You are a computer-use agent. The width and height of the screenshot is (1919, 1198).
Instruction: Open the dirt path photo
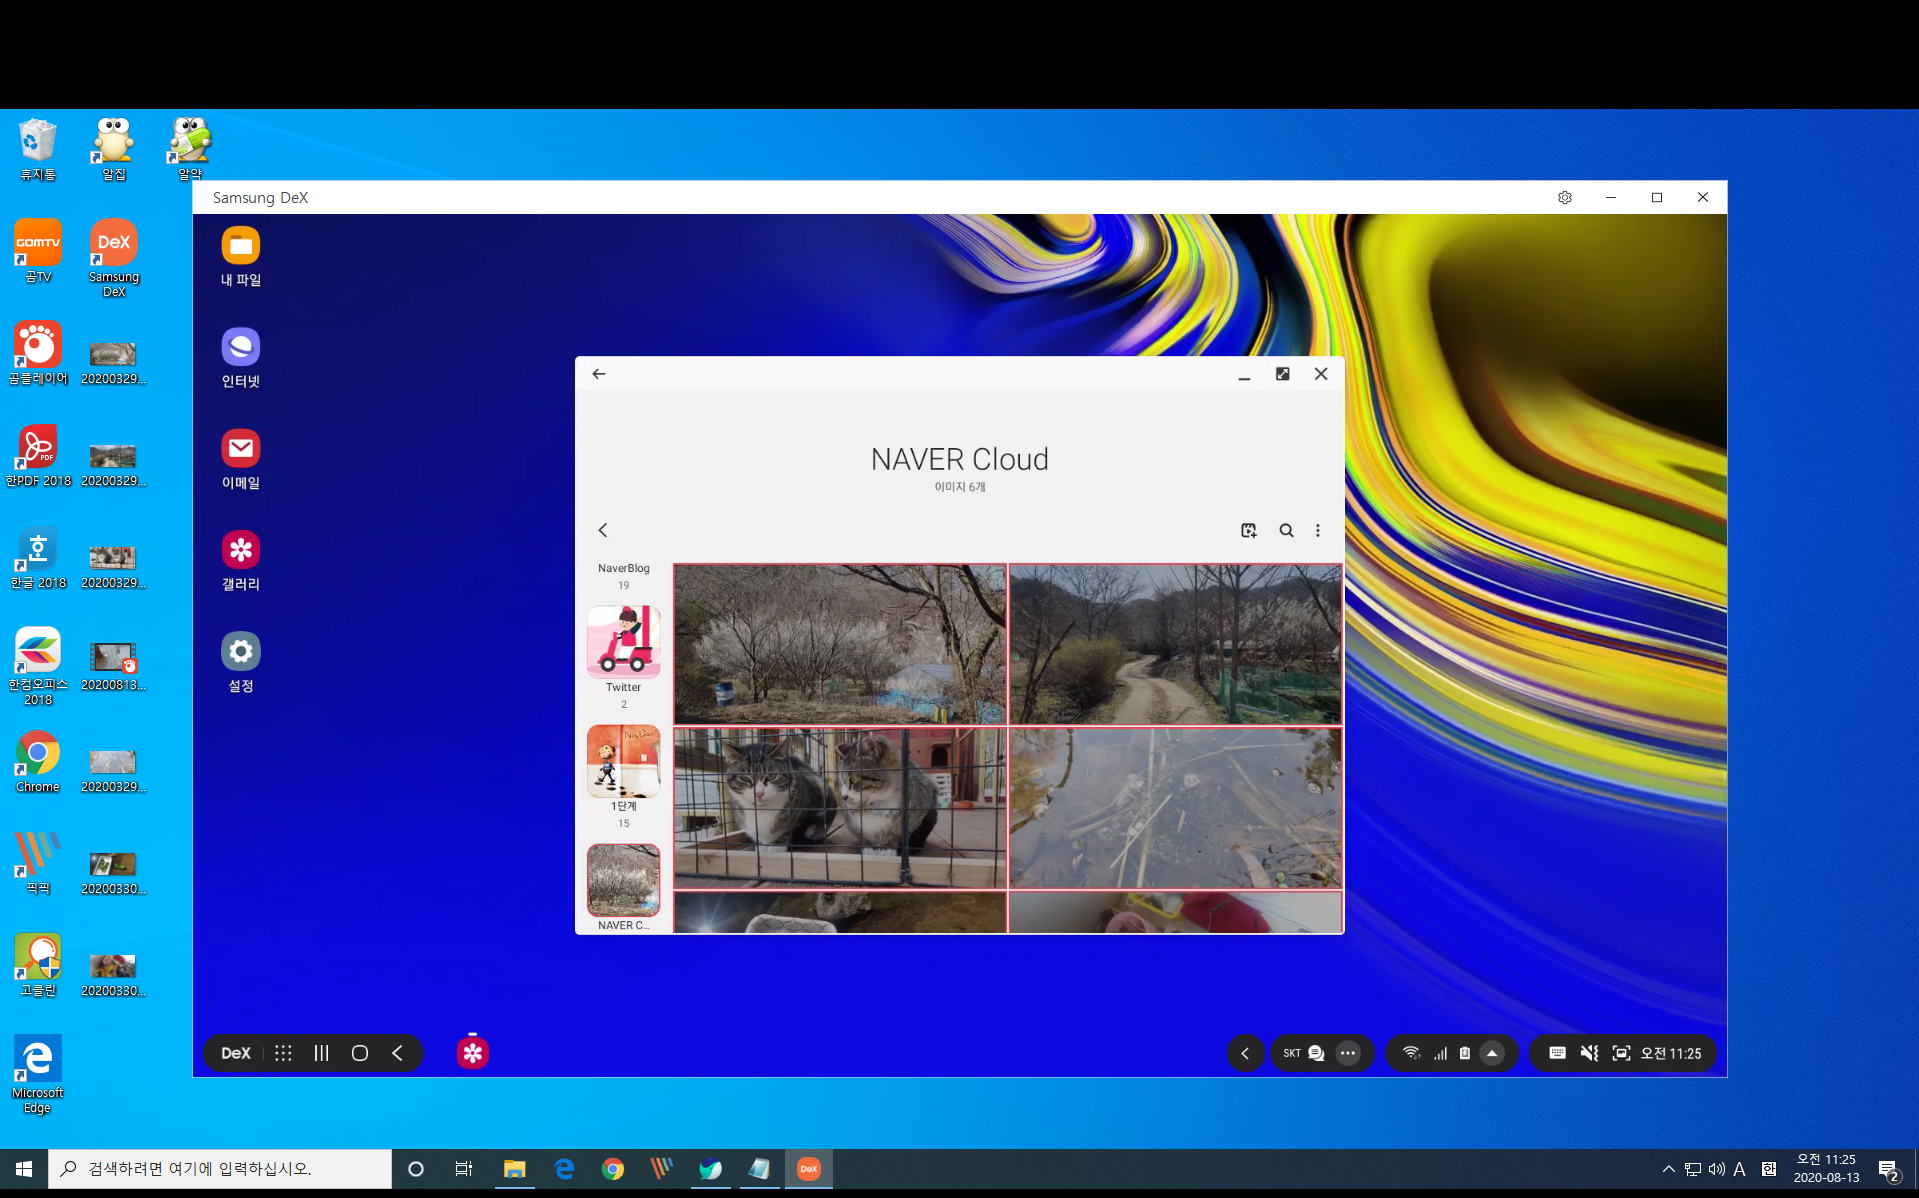(x=1175, y=644)
